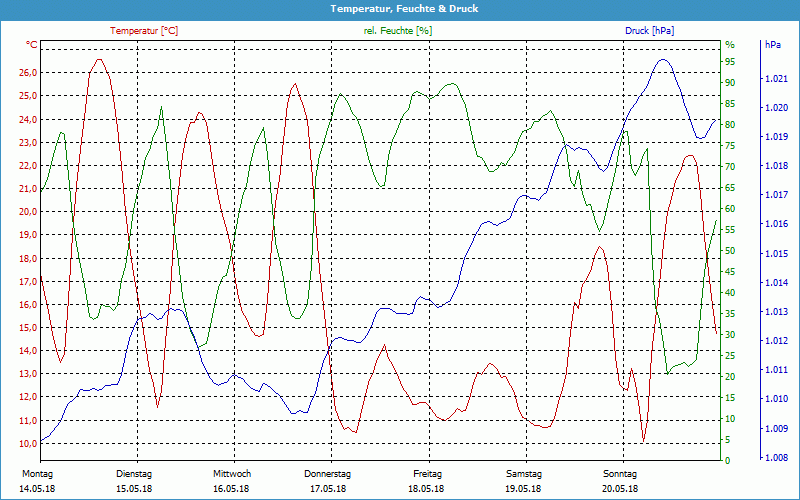The image size is (800, 500).
Task: Click the 'Mittwoch' day label
Action: [x=232, y=474]
